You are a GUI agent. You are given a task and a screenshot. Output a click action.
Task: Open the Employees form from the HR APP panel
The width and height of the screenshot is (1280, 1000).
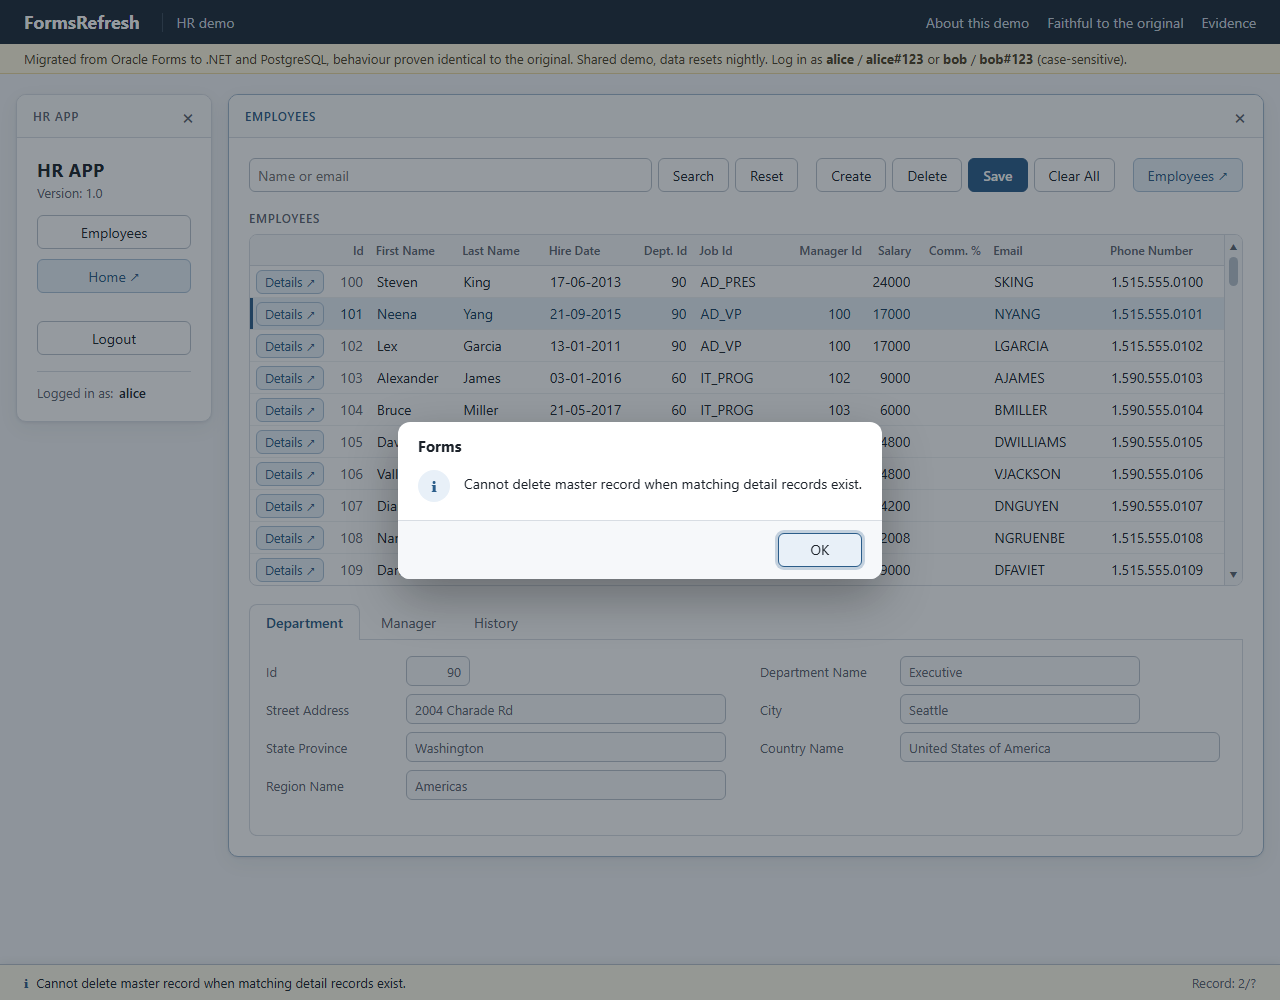click(x=114, y=233)
